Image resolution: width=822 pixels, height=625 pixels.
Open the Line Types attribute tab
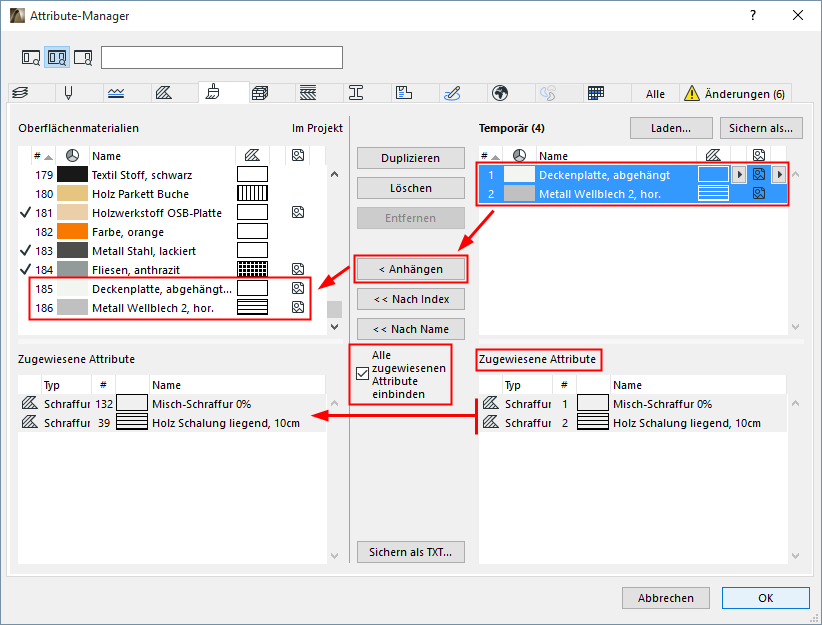pos(116,93)
